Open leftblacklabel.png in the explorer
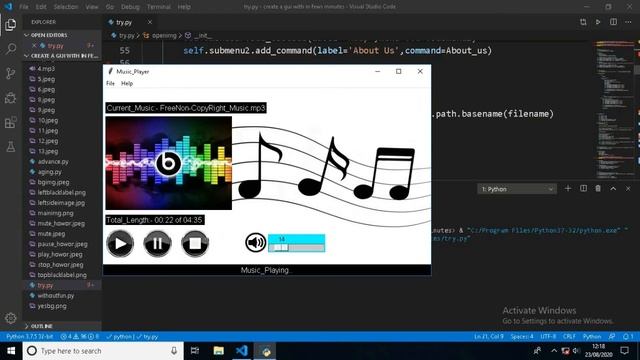Screen dimensions: 640x360 click(62, 192)
